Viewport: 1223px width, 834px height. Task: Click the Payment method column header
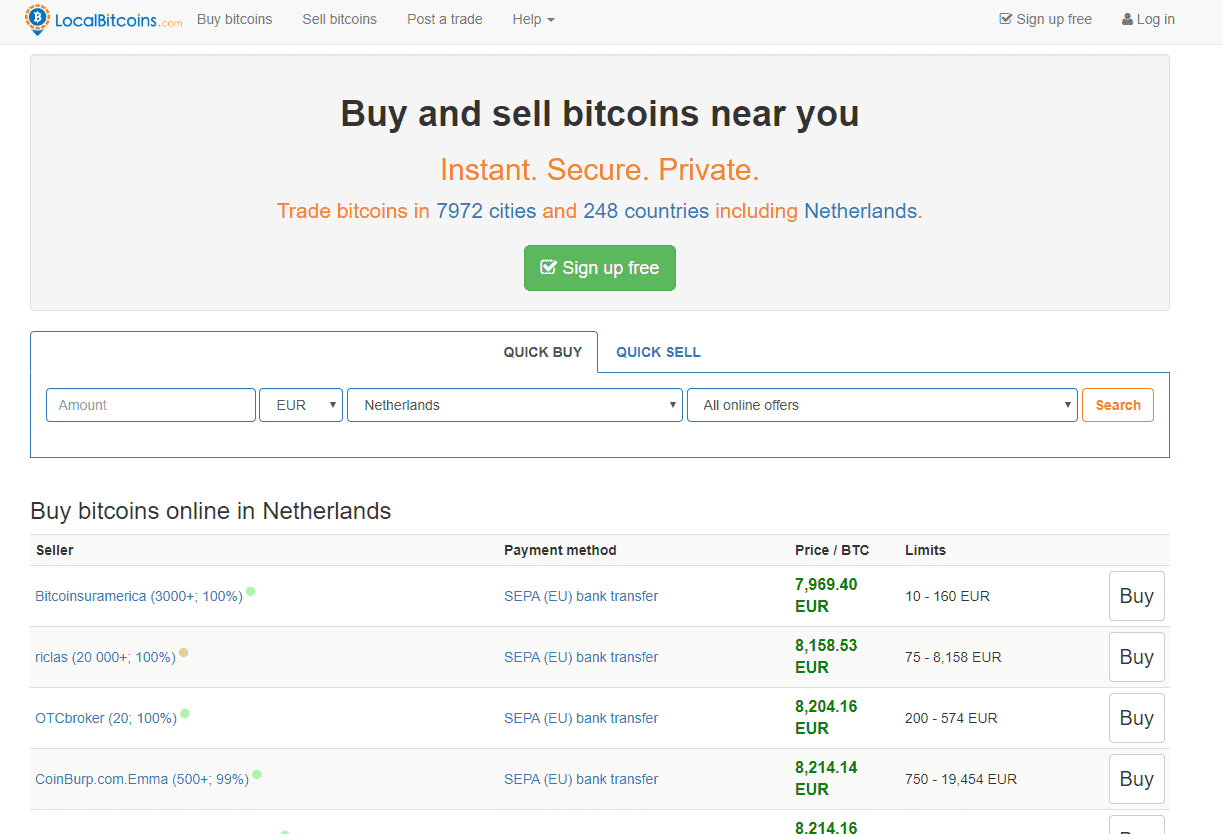pos(560,550)
